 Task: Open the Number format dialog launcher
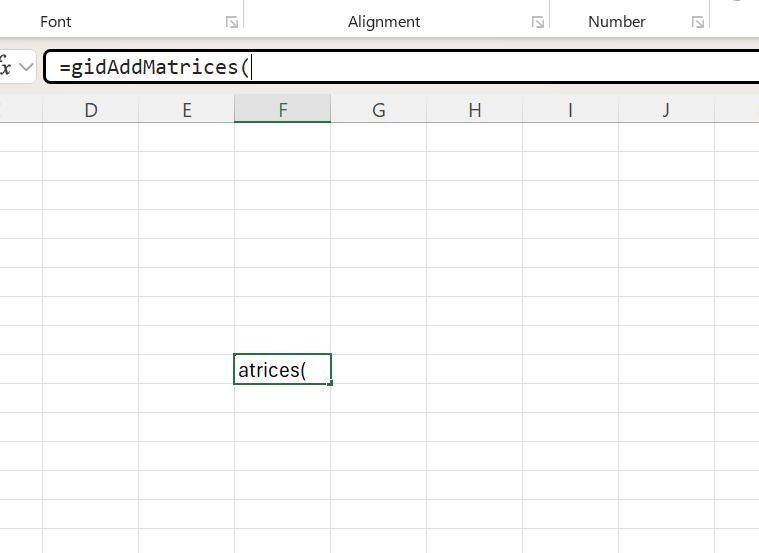pyautogui.click(x=697, y=22)
